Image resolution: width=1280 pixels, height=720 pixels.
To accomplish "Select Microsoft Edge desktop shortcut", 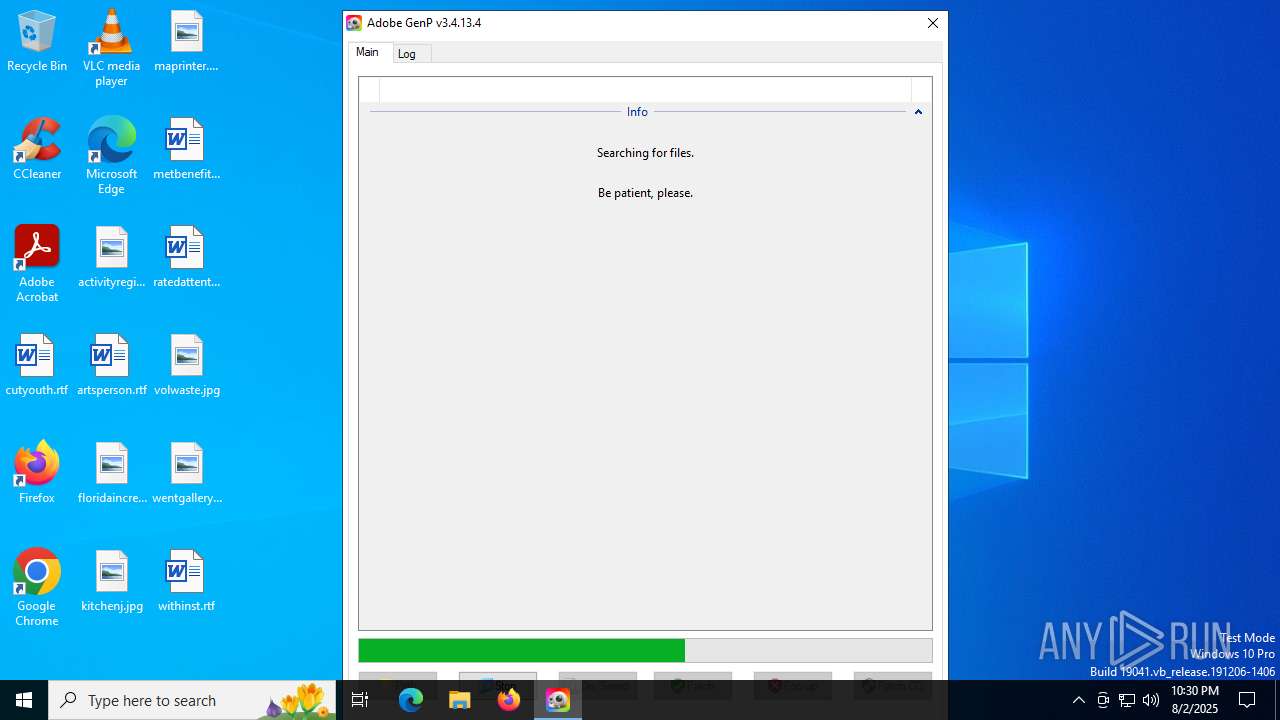I will coord(111,156).
